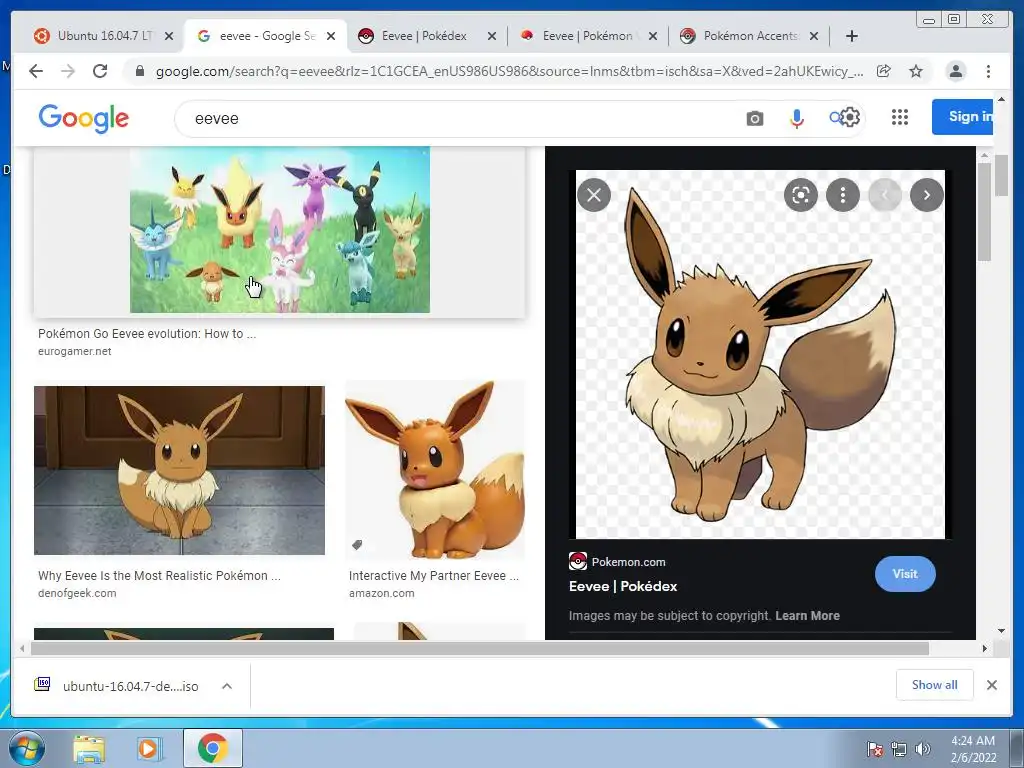The height and width of the screenshot is (768, 1024).
Task: Close the Pokémon Accents tab
Action: click(814, 36)
